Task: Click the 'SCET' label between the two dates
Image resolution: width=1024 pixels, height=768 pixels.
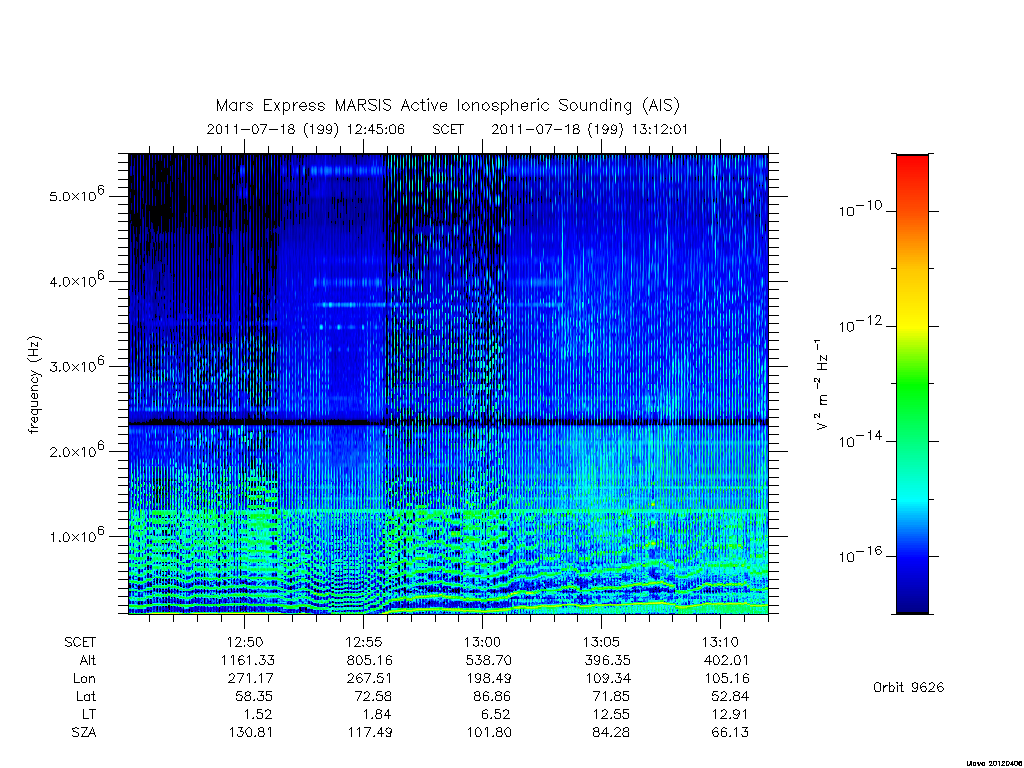Action: [448, 129]
